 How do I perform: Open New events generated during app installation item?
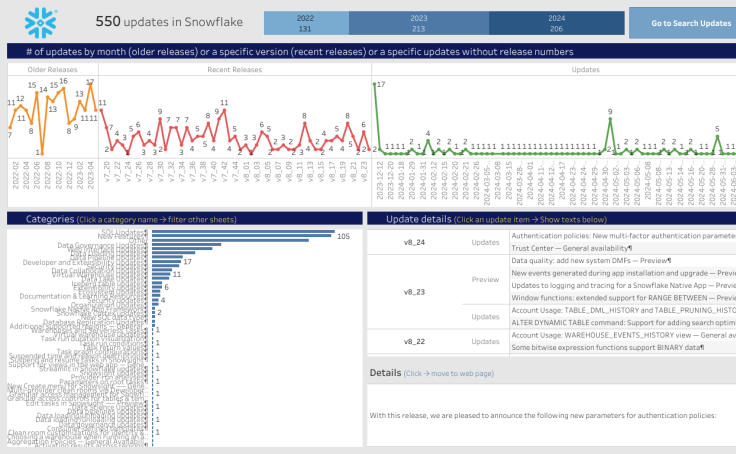pyautogui.click(x=623, y=273)
